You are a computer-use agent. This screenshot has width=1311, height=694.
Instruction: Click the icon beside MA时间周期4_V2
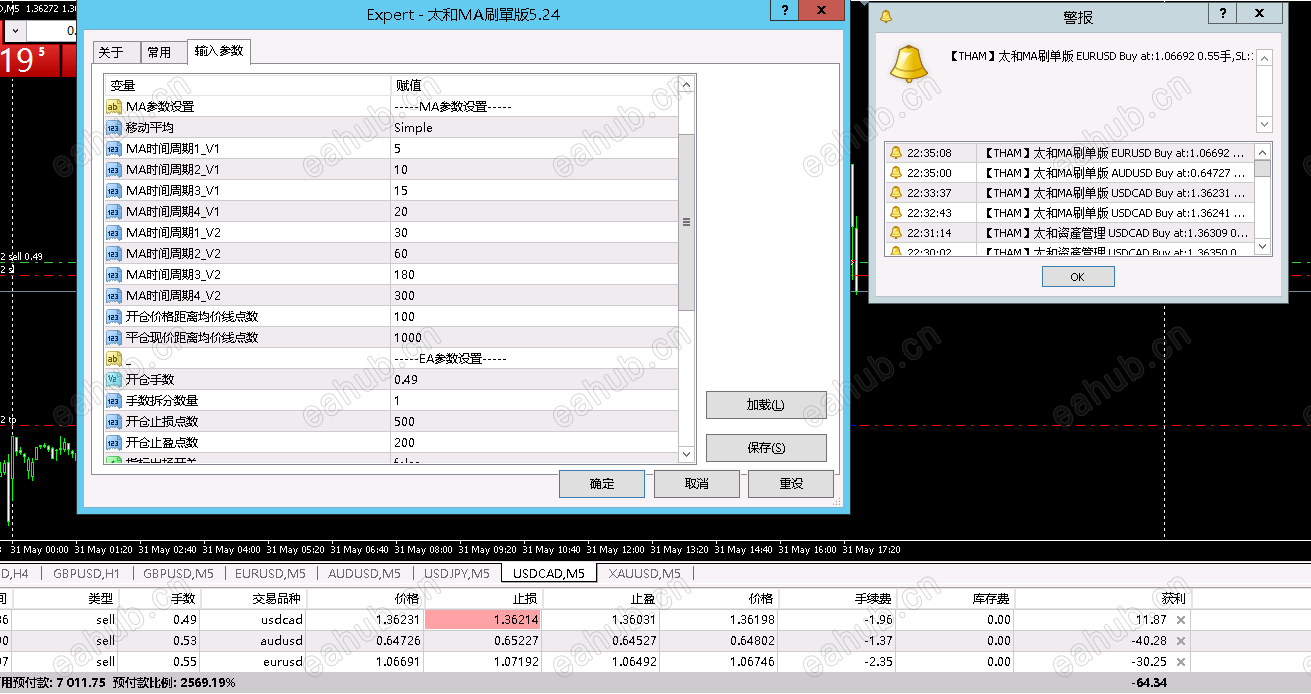pos(114,296)
